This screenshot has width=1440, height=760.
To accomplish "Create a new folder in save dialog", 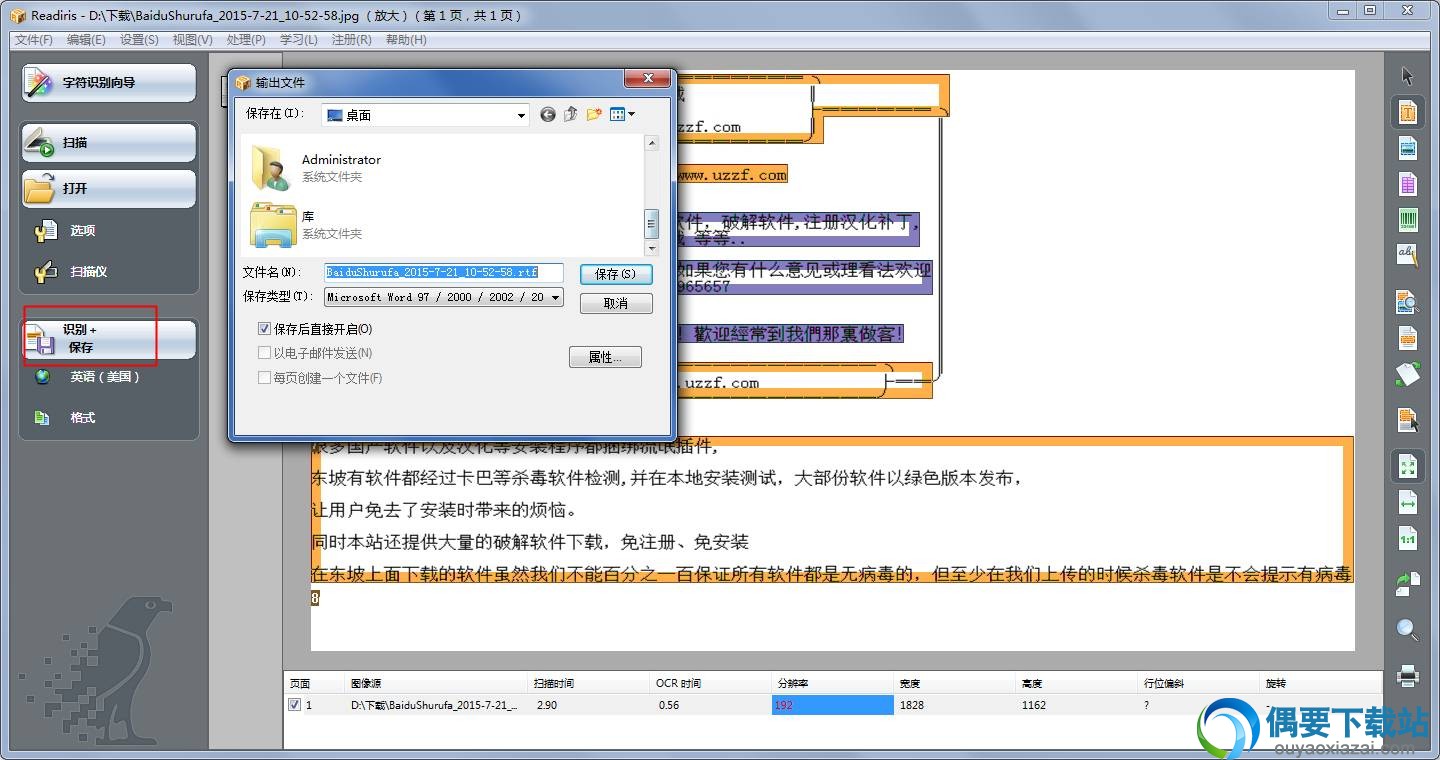I will [594, 115].
